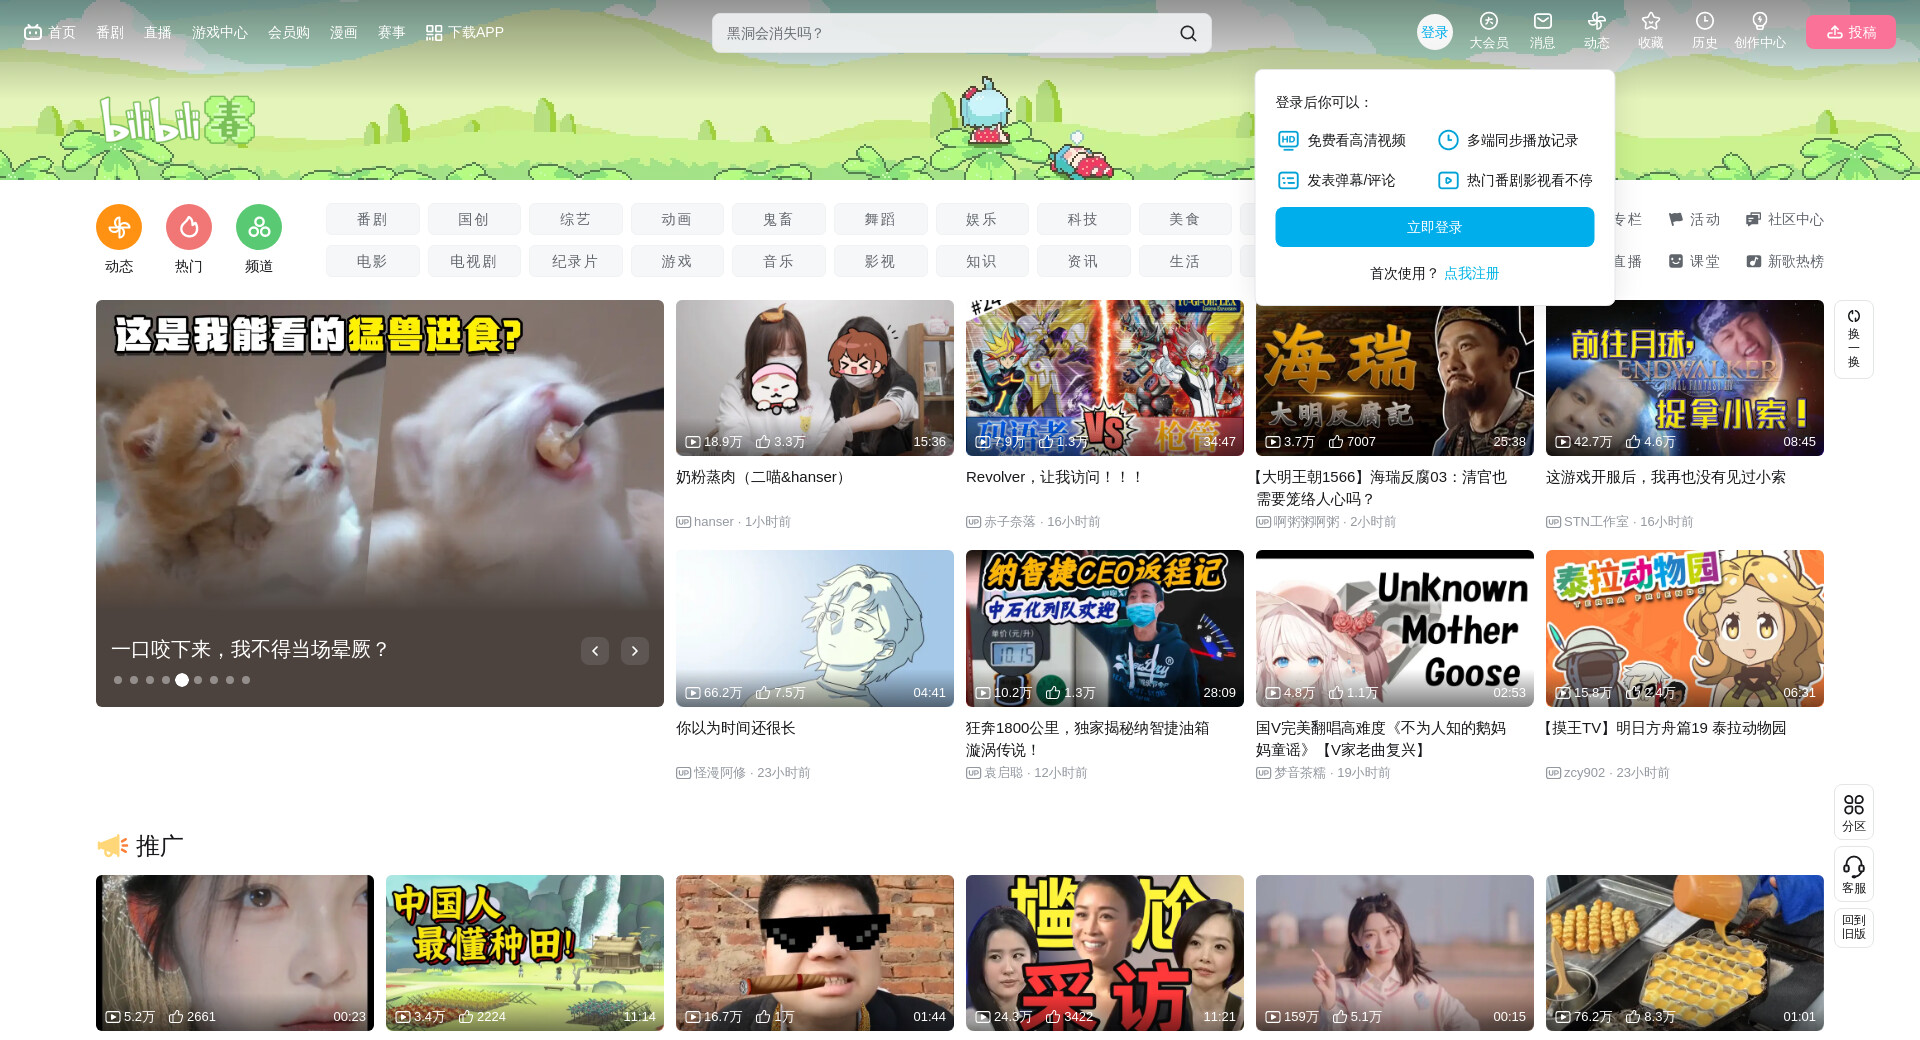The width and height of the screenshot is (1920, 1040).
Task: Click the red 热门 flame icon
Action: click(189, 227)
